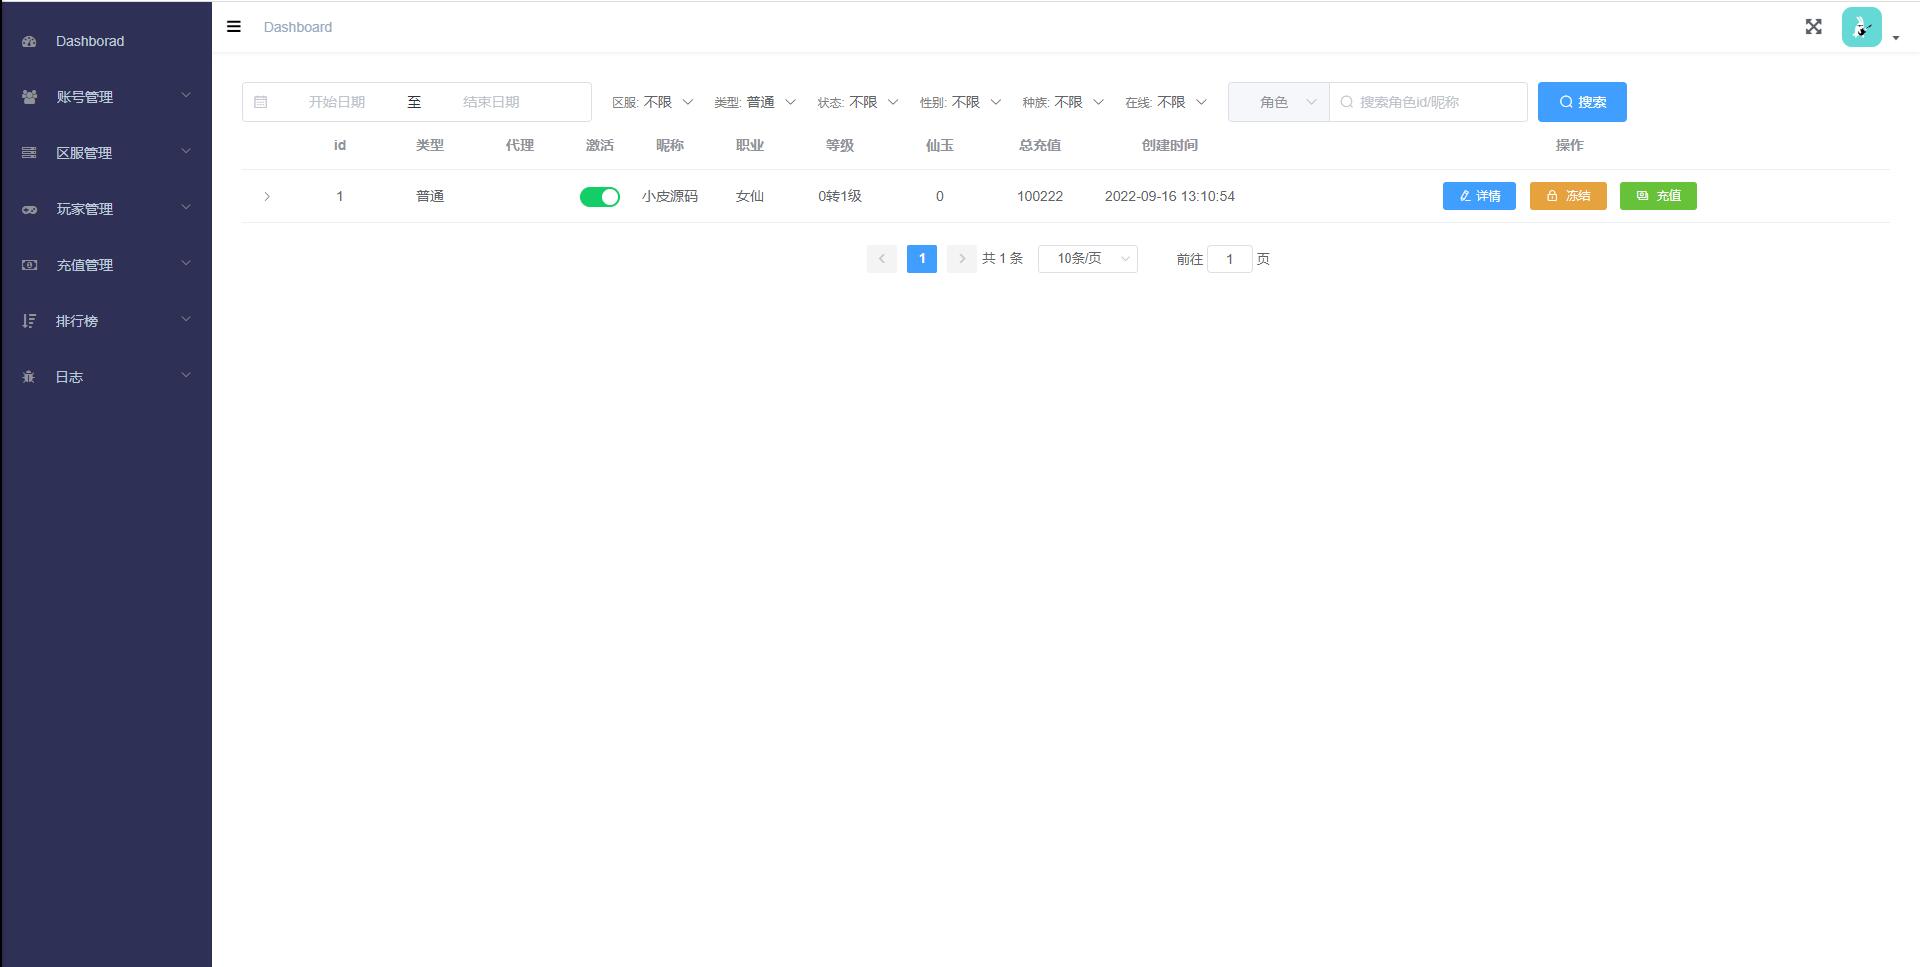
Task: Click inside the 搜索角色id/昵称 search field
Action: [x=1428, y=101]
